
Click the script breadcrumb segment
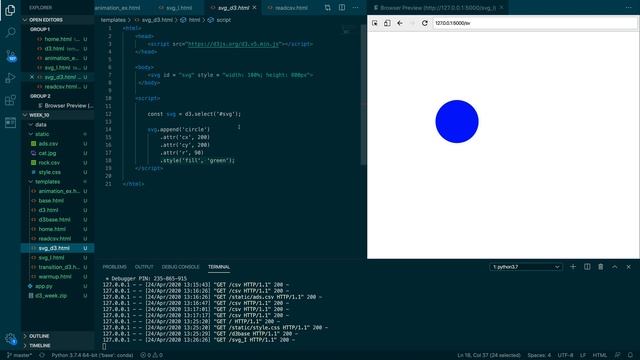[x=223, y=20]
